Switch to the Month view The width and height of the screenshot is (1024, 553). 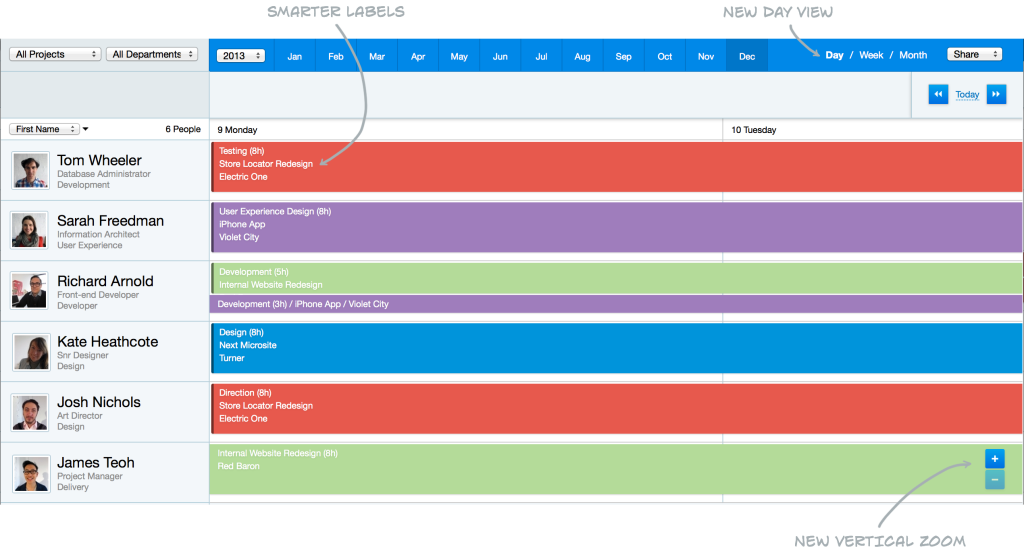pyautogui.click(x=913, y=55)
